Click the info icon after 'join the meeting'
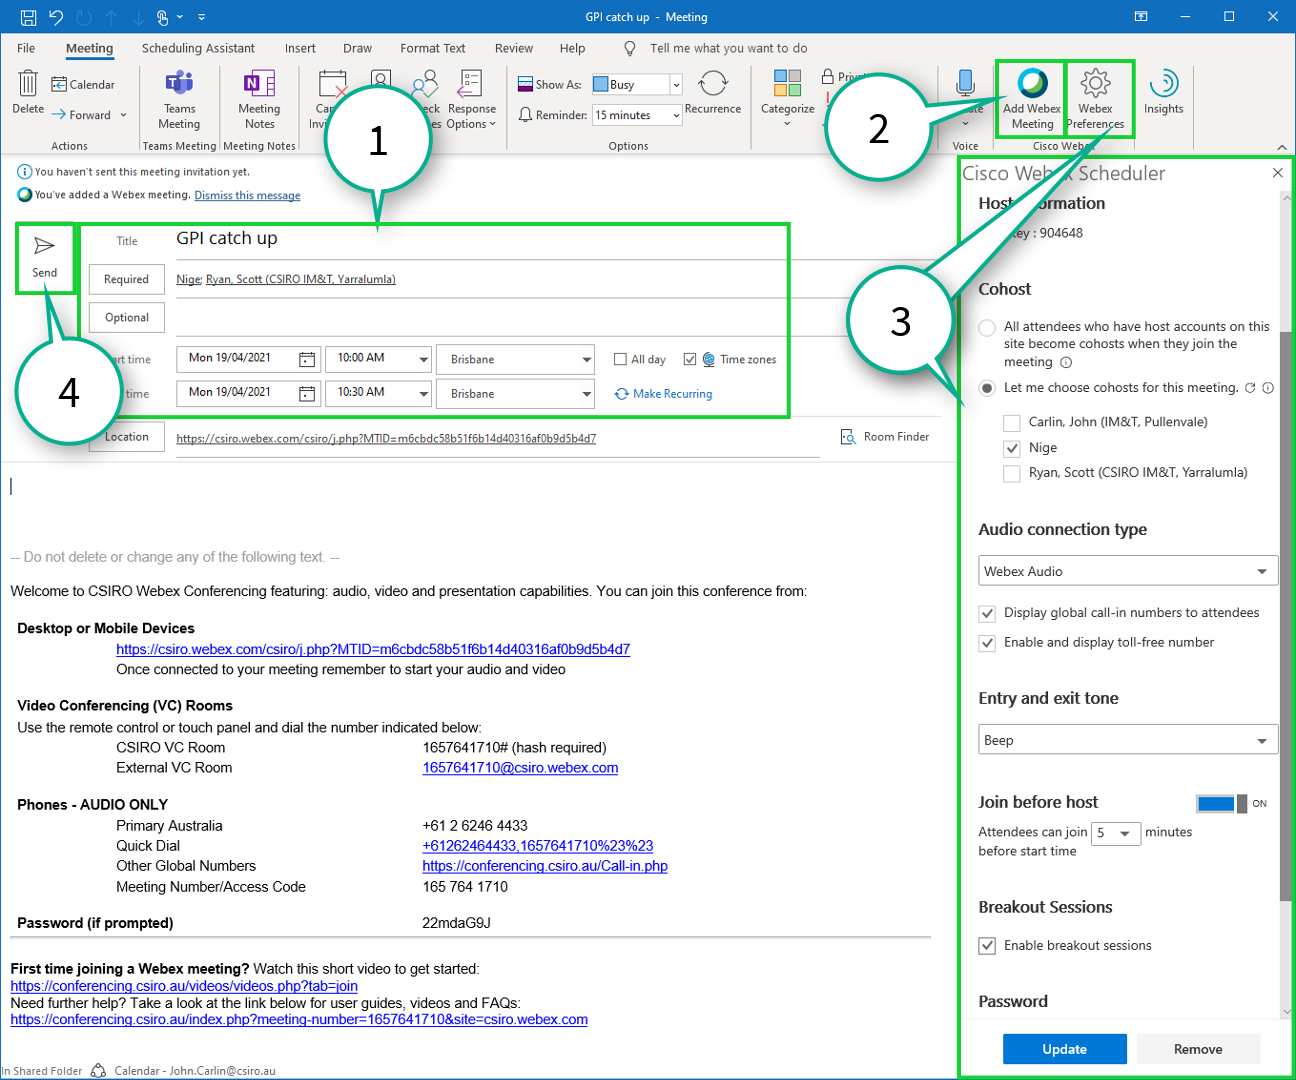Viewport: 1296px width, 1080px height. [1066, 362]
